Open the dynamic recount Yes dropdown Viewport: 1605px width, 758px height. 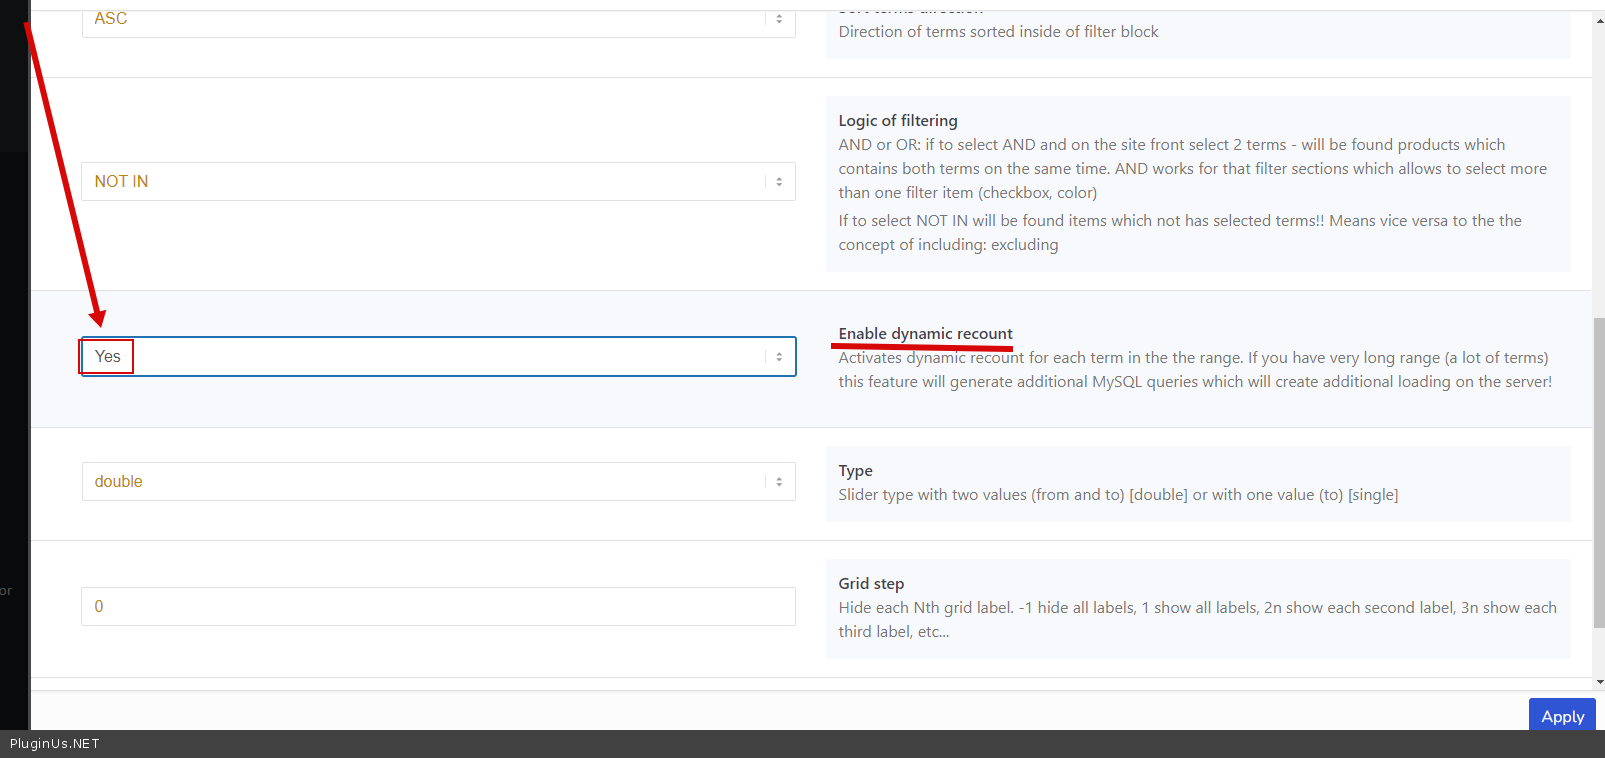(x=420, y=357)
